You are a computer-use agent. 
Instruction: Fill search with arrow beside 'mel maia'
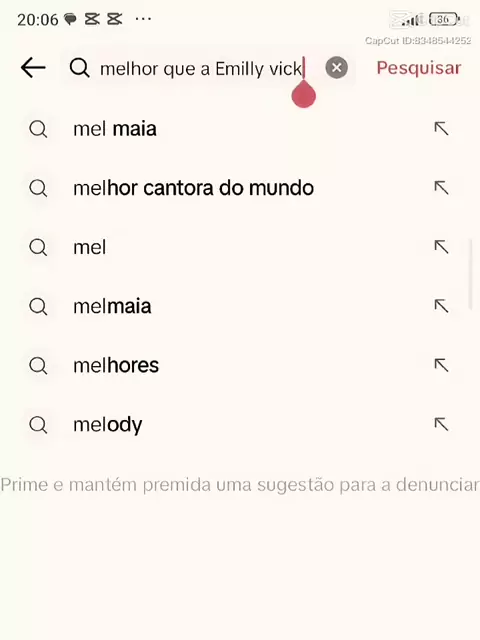(441, 129)
